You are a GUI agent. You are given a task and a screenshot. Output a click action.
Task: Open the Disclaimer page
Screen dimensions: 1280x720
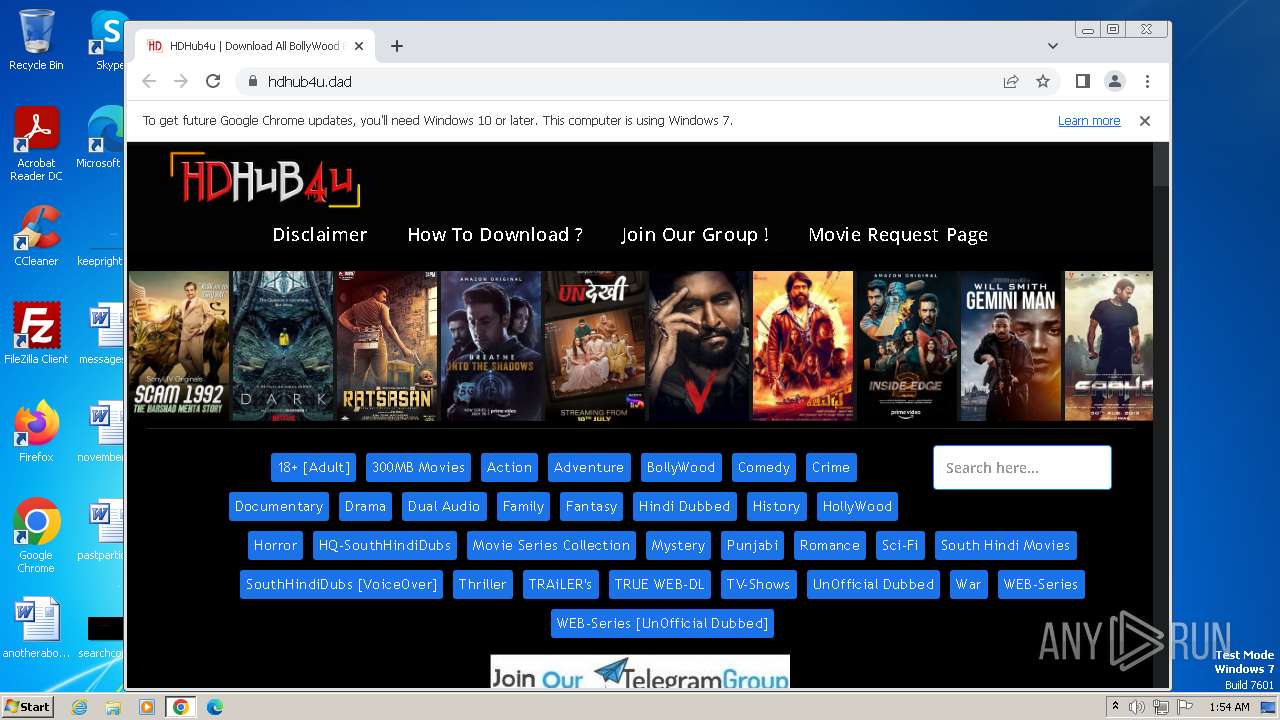(320, 235)
